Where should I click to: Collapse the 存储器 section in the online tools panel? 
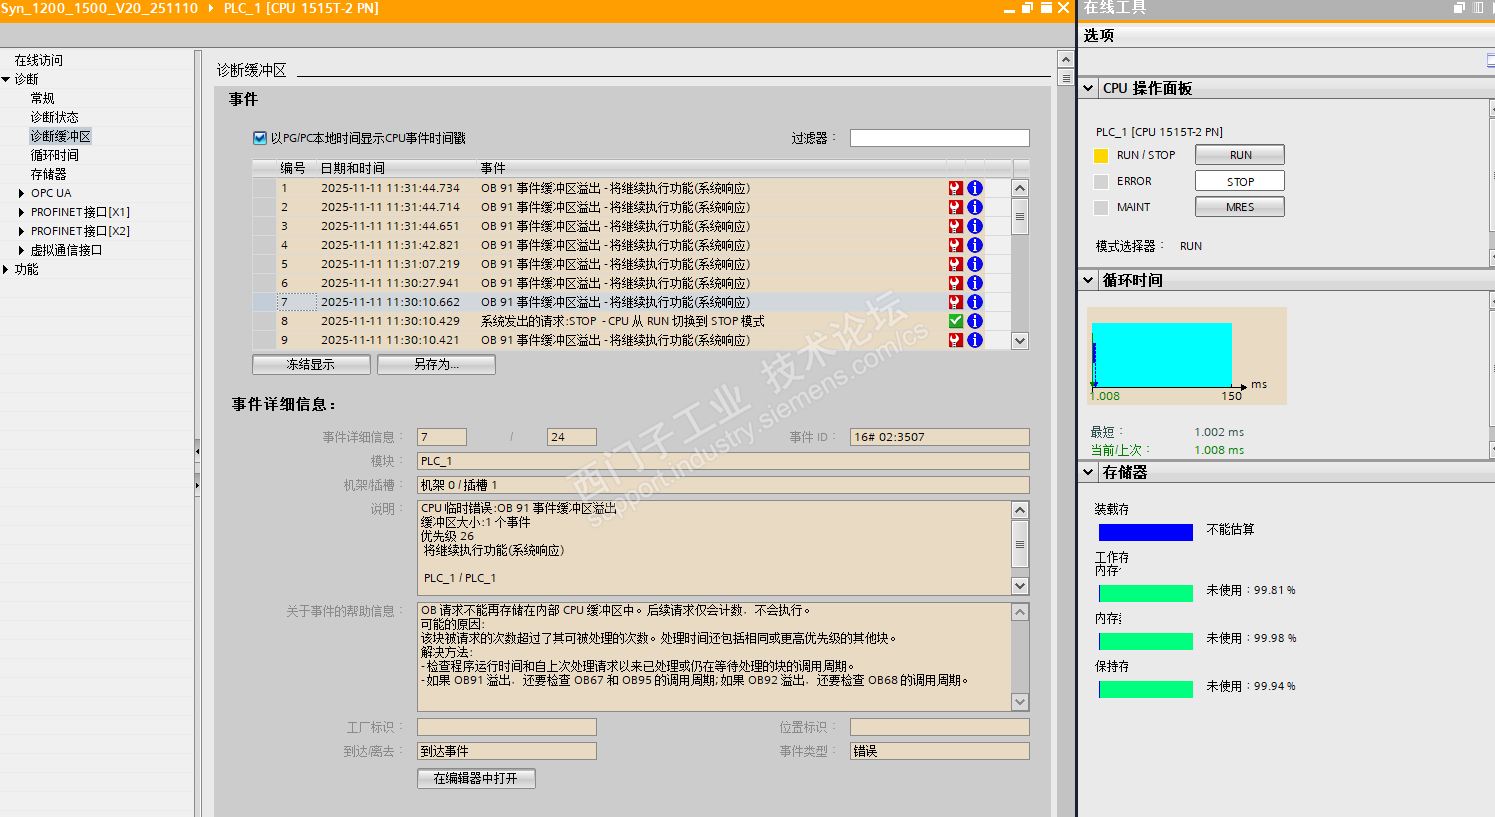(1089, 472)
